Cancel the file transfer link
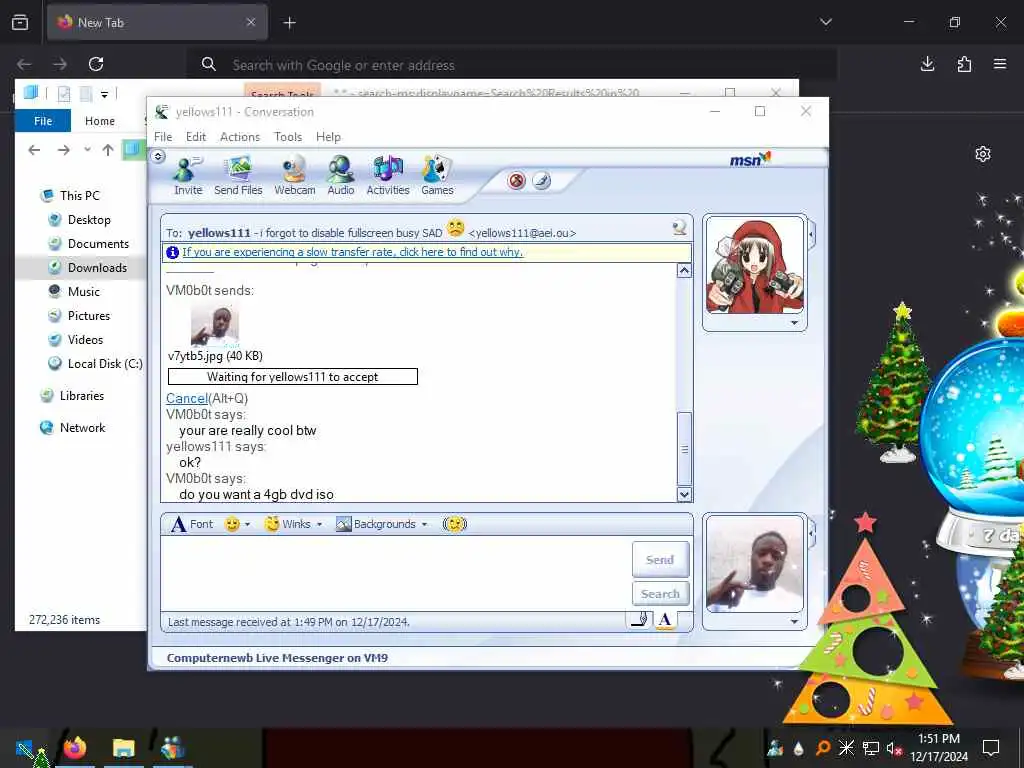This screenshot has height=768, width=1024. tap(187, 398)
